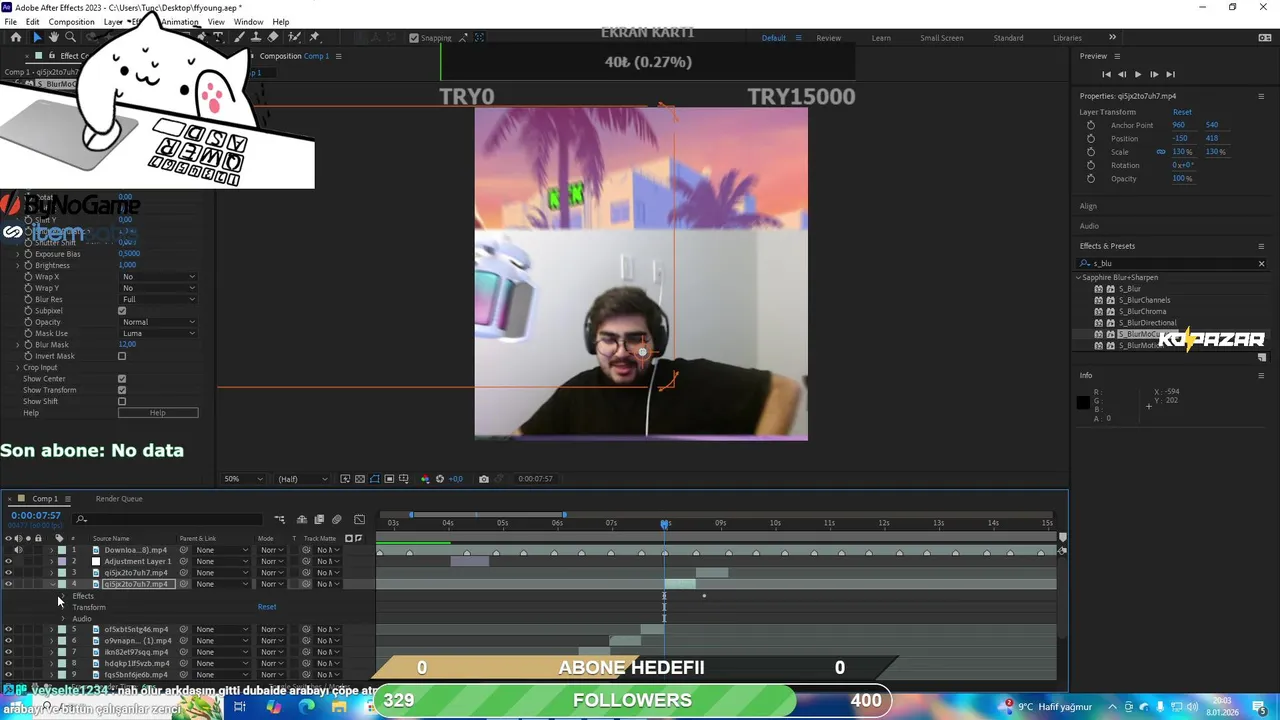
Task: Jump to last frame in Preview panel
Action: (1170, 74)
